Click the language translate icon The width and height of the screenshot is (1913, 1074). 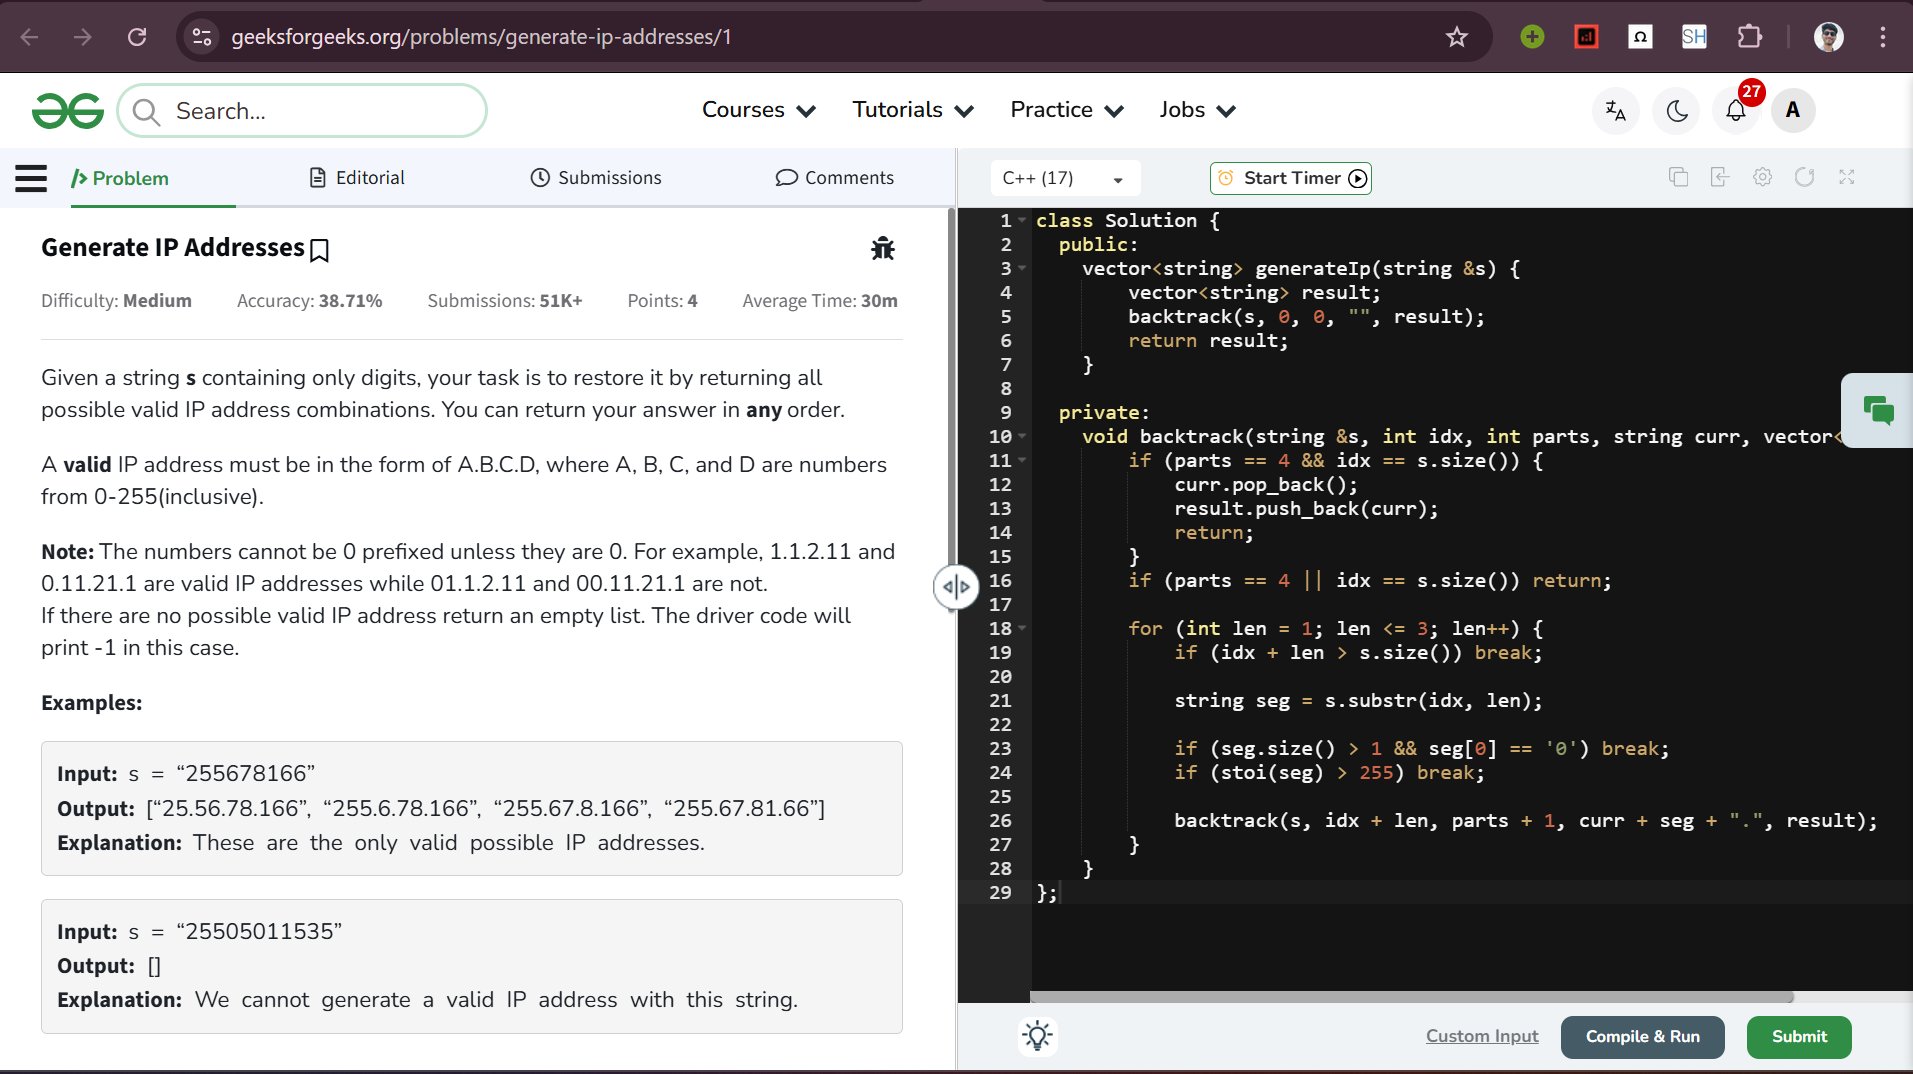click(1615, 111)
